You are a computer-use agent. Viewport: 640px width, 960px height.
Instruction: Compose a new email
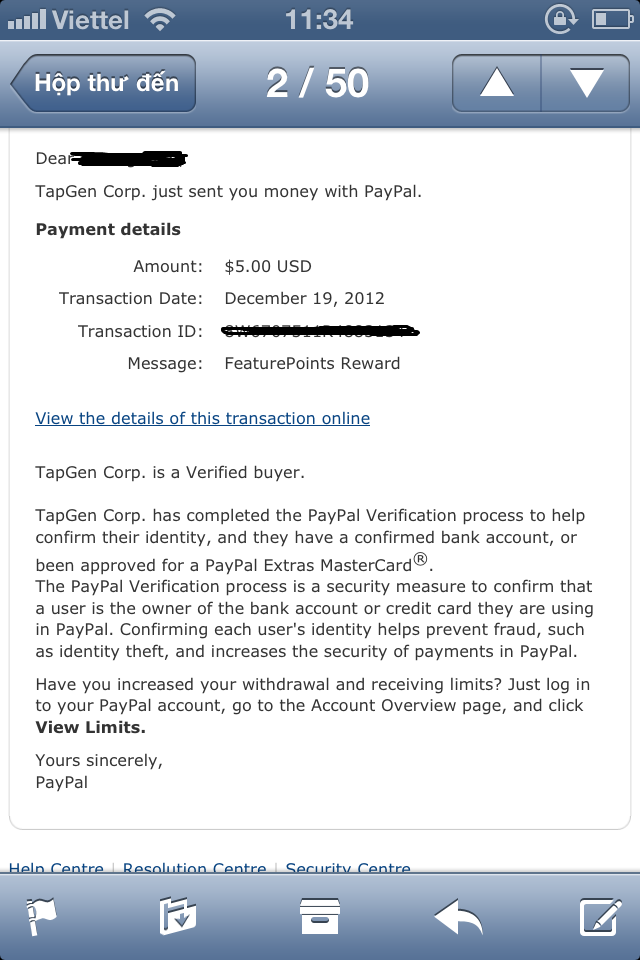600,916
